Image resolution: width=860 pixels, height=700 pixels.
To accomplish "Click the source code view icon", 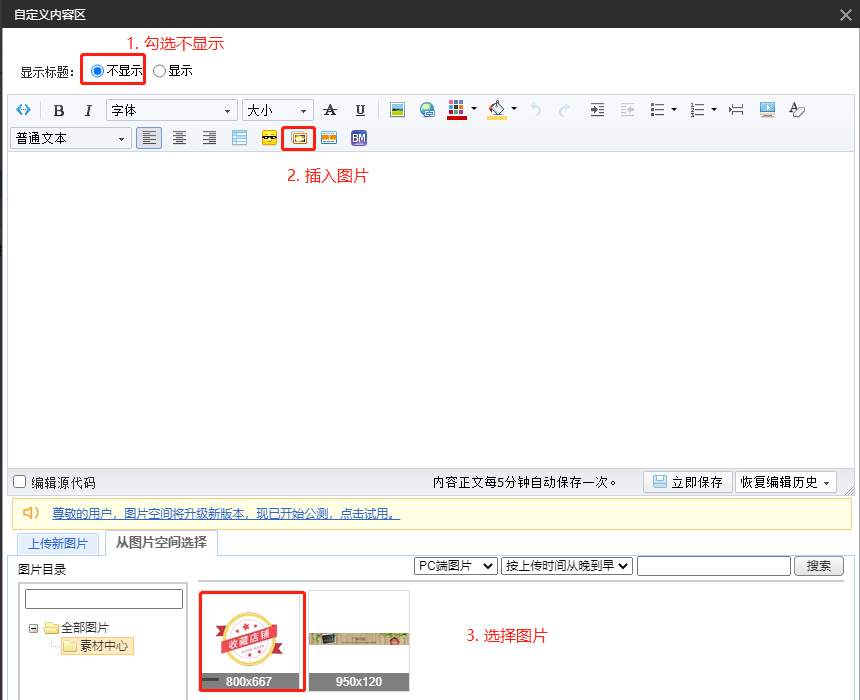I will coord(23,110).
